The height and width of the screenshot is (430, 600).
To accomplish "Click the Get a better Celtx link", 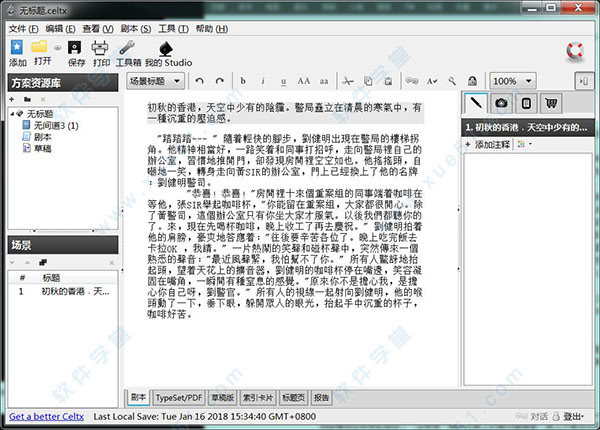I will coord(44,415).
